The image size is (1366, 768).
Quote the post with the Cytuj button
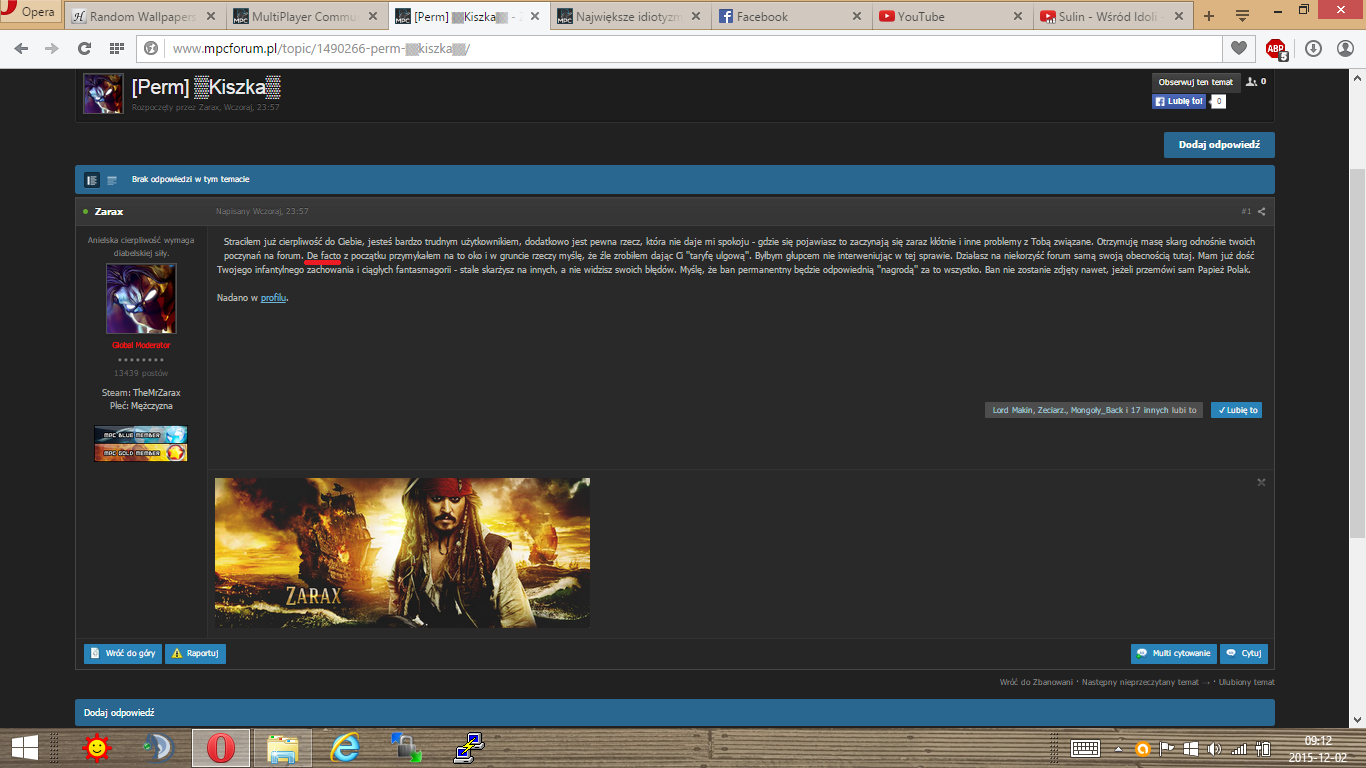(1244, 653)
